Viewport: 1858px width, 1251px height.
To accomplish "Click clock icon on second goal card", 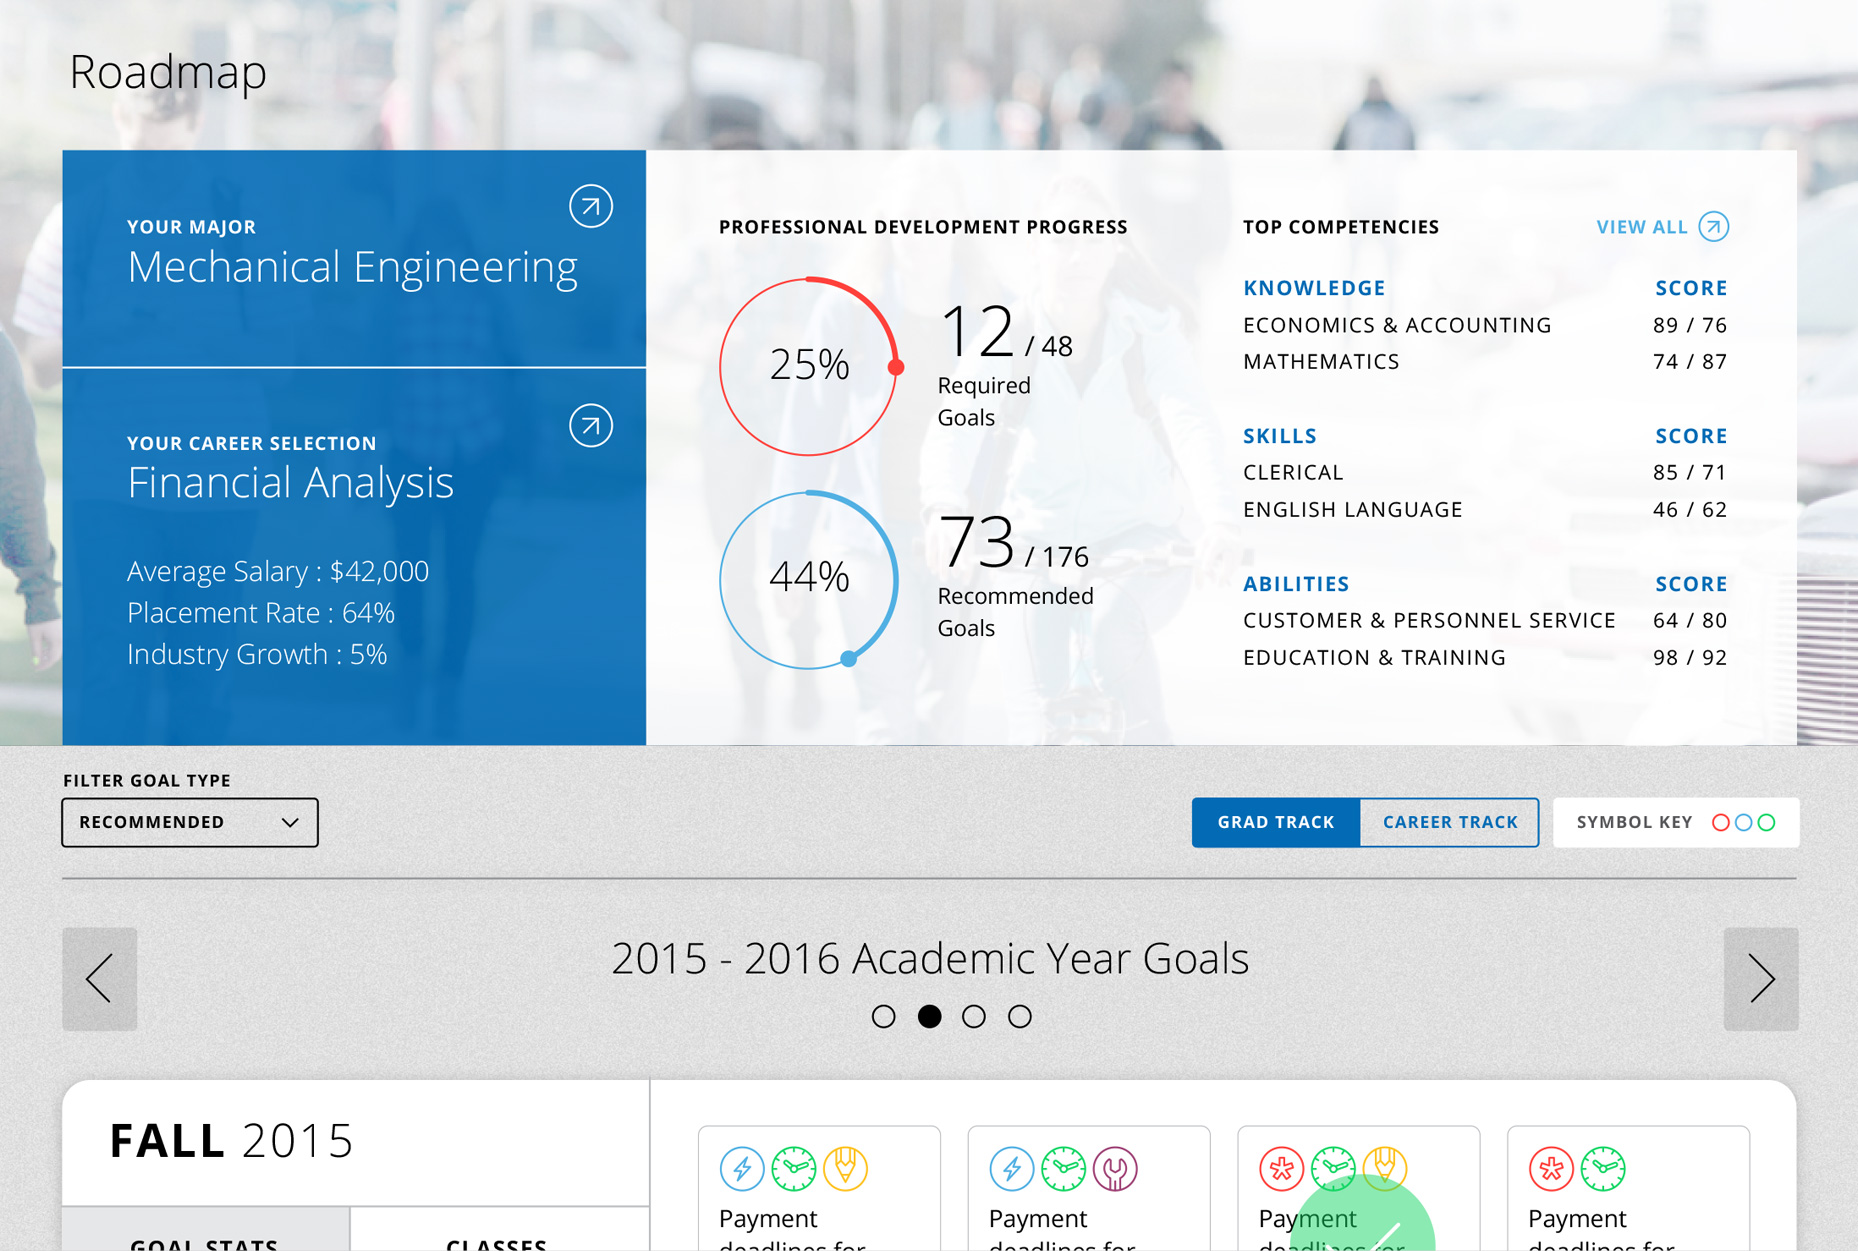I will click(x=1064, y=1168).
